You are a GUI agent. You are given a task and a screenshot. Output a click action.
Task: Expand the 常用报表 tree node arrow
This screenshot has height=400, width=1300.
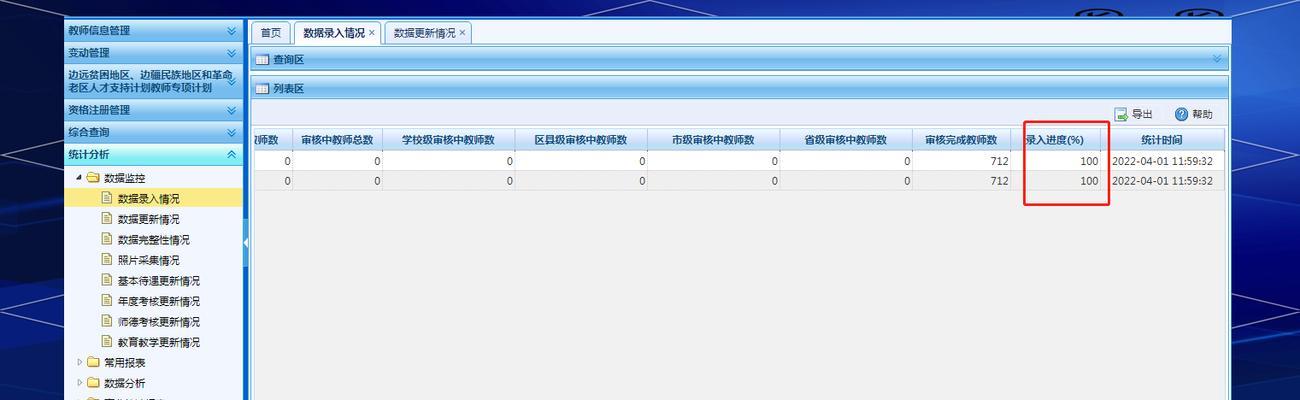[x=80, y=363]
